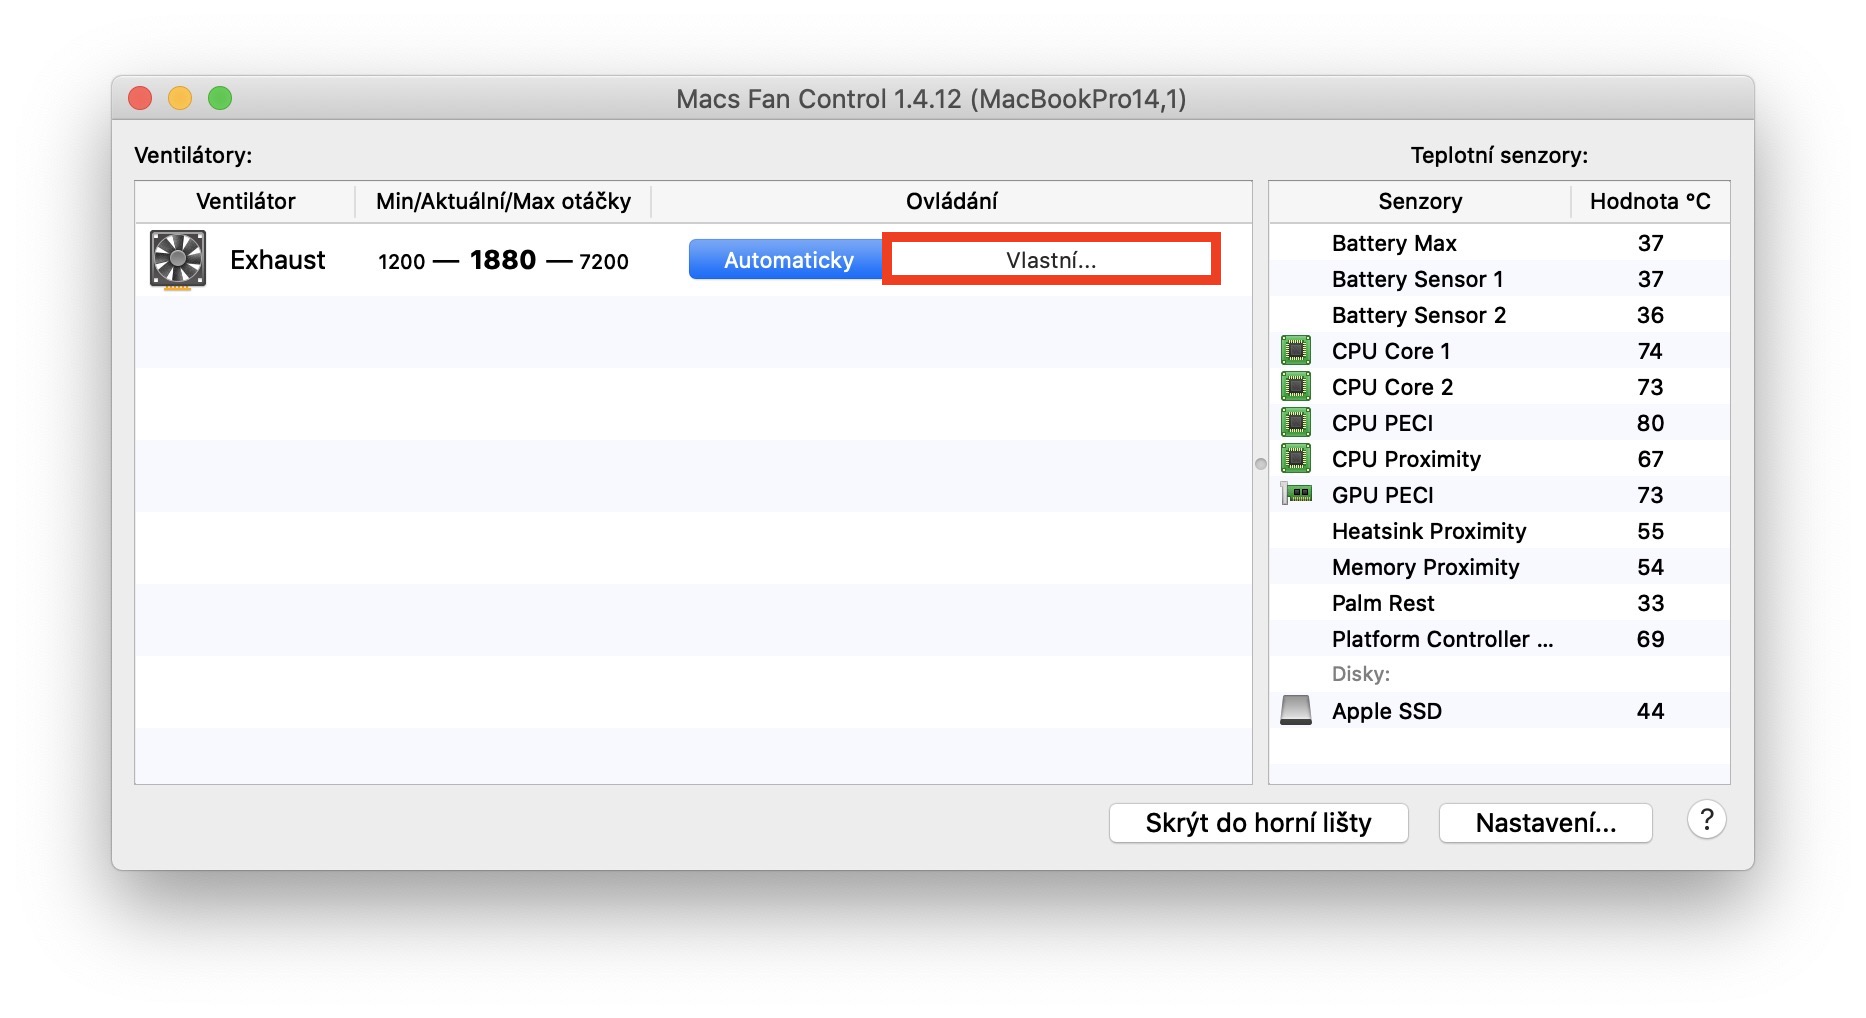Select the Heatsink Proximity sensor row
This screenshot has height=1018, width=1866.
tap(1499, 531)
